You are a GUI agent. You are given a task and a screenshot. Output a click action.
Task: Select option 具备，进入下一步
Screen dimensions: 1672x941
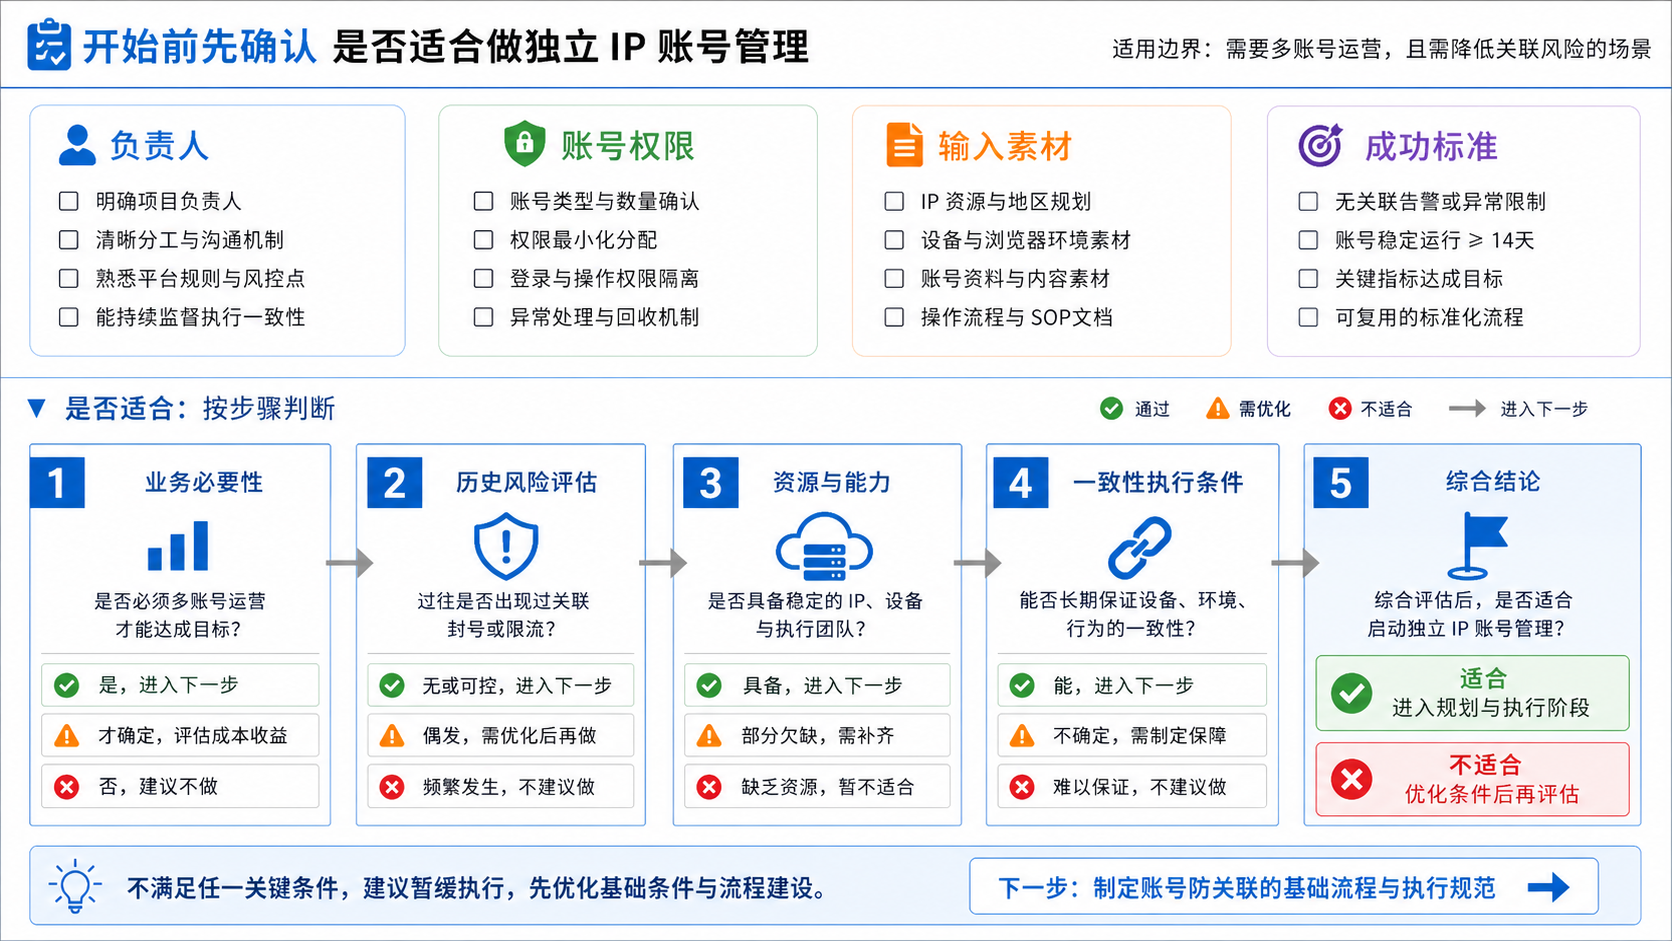pos(817,685)
